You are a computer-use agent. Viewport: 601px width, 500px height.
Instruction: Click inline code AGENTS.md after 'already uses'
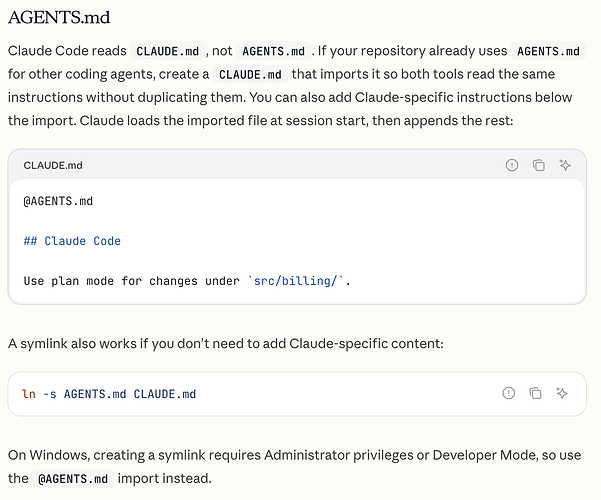click(548, 51)
